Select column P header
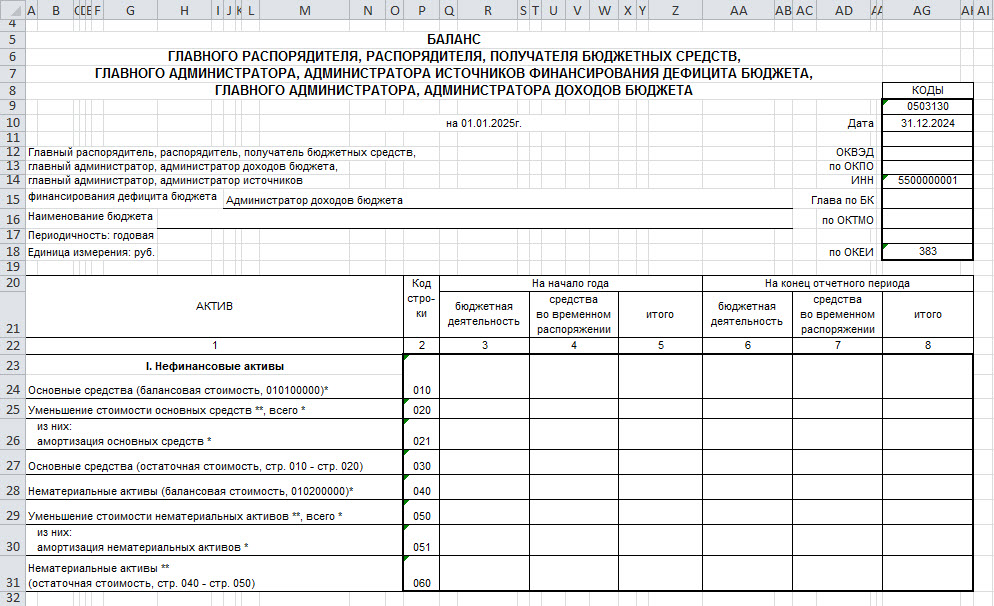The image size is (994, 606). [x=422, y=10]
